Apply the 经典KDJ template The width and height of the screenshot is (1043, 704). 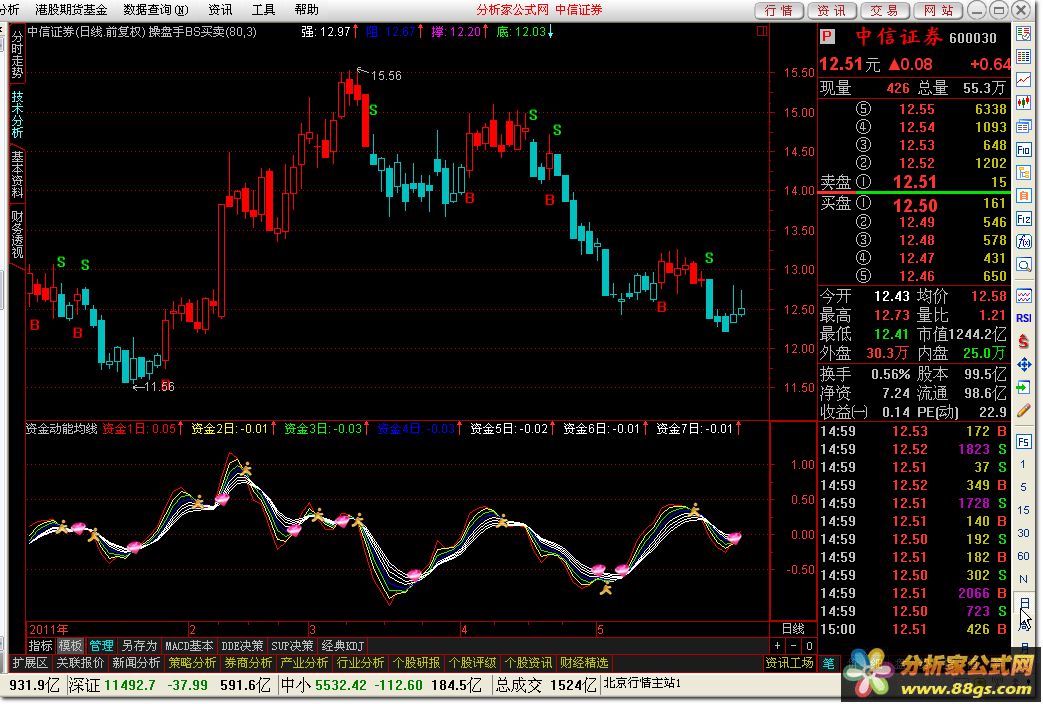[x=343, y=645]
